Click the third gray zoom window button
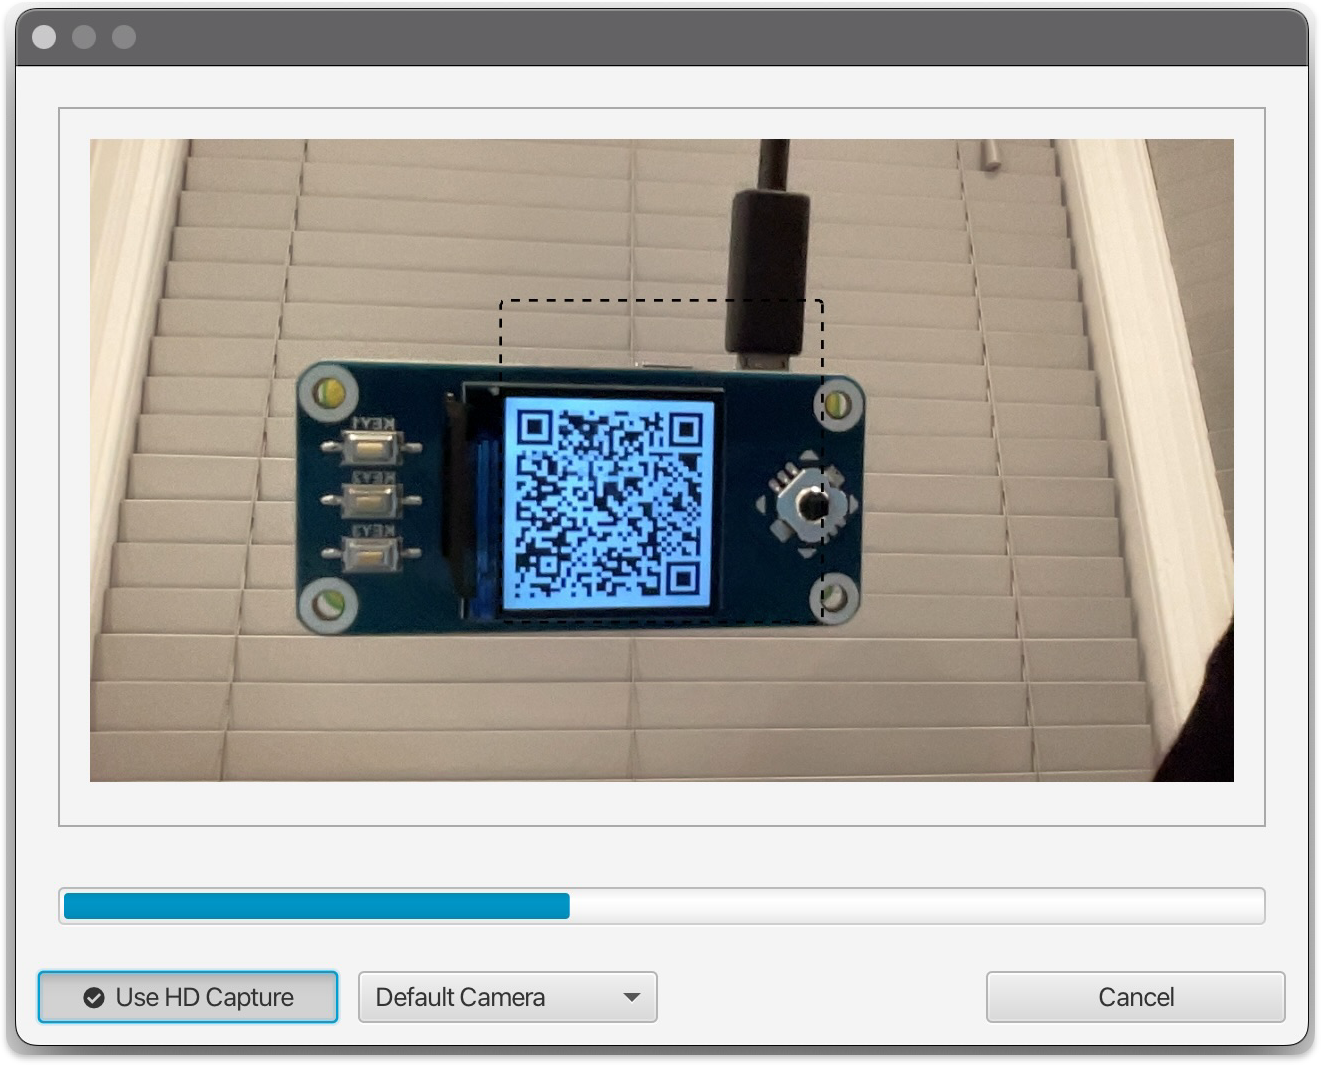The image size is (1321, 1065). point(124,37)
